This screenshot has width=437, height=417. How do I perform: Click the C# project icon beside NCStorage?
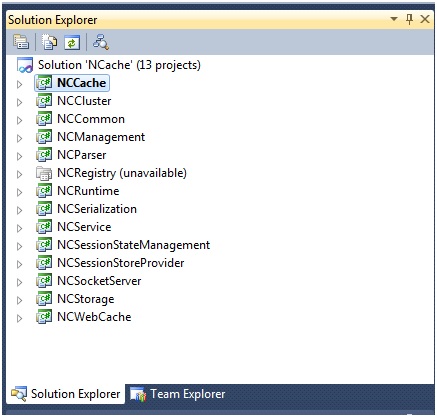(x=44, y=298)
